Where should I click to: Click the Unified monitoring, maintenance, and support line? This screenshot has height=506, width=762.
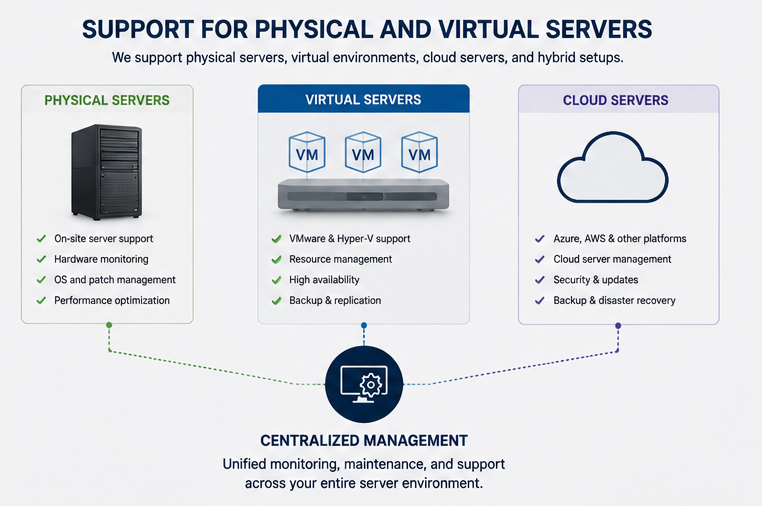(364, 464)
